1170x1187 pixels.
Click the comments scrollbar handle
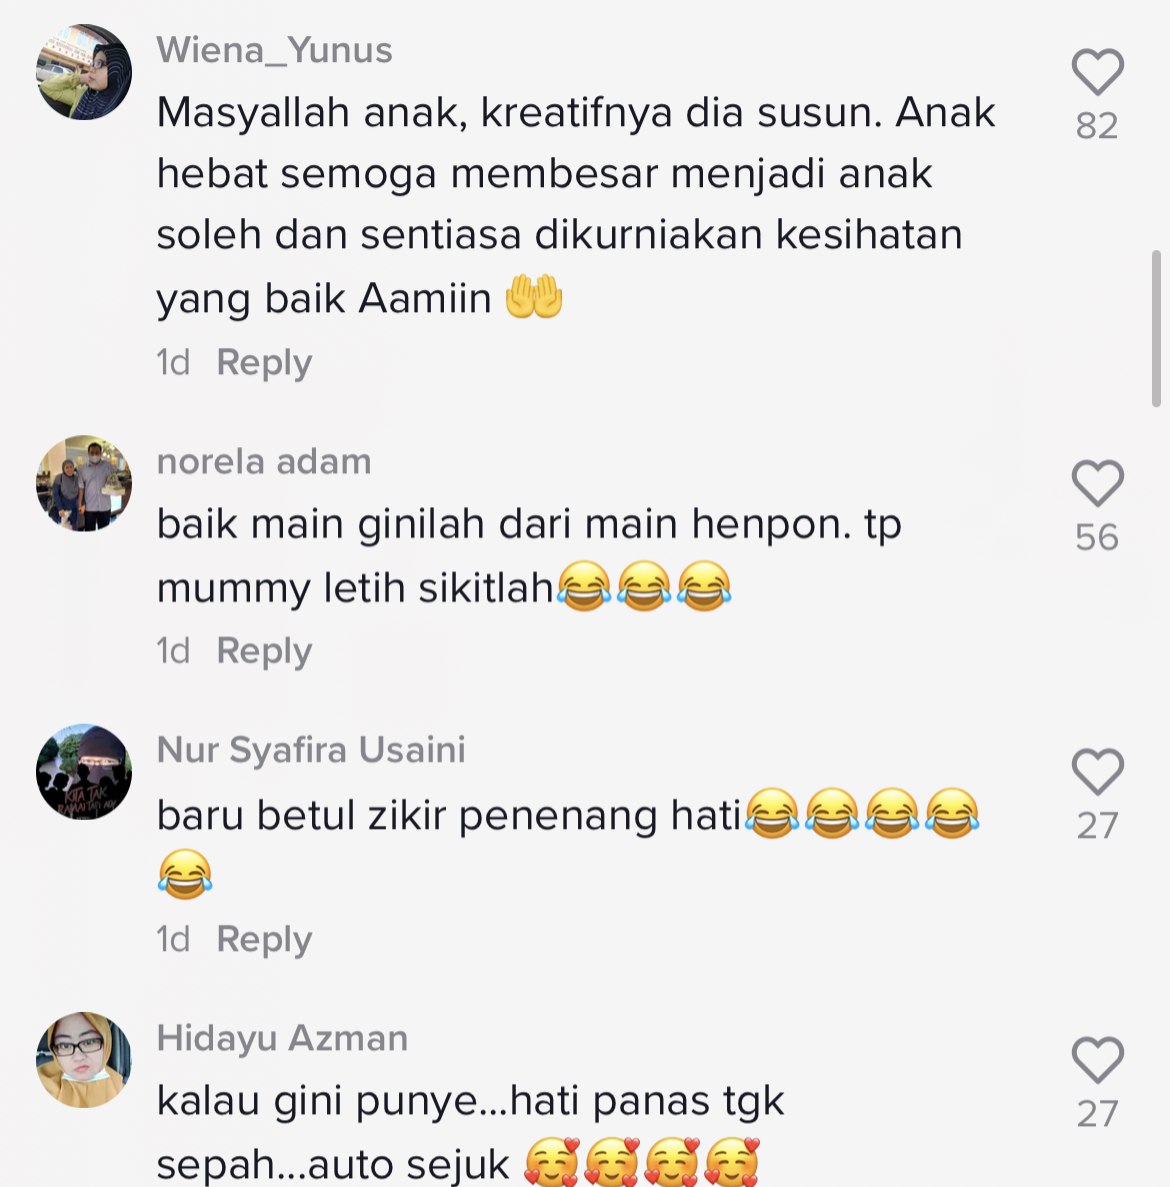point(1156,329)
